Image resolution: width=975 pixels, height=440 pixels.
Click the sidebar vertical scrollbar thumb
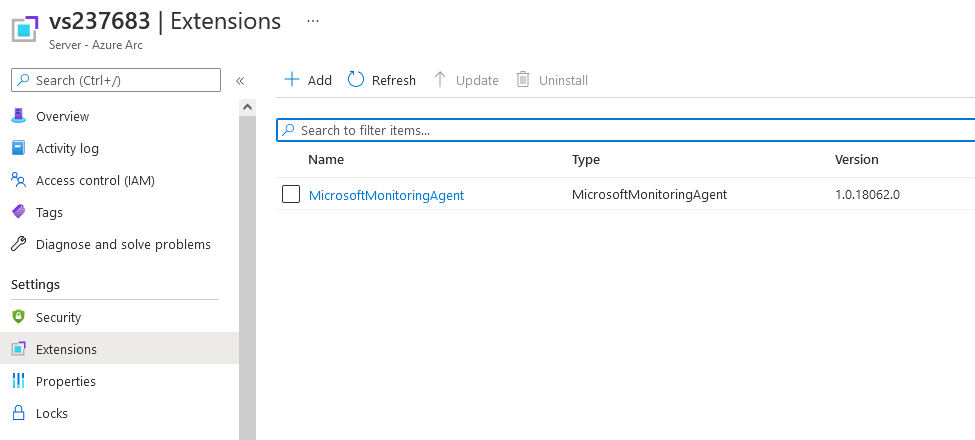click(247, 277)
